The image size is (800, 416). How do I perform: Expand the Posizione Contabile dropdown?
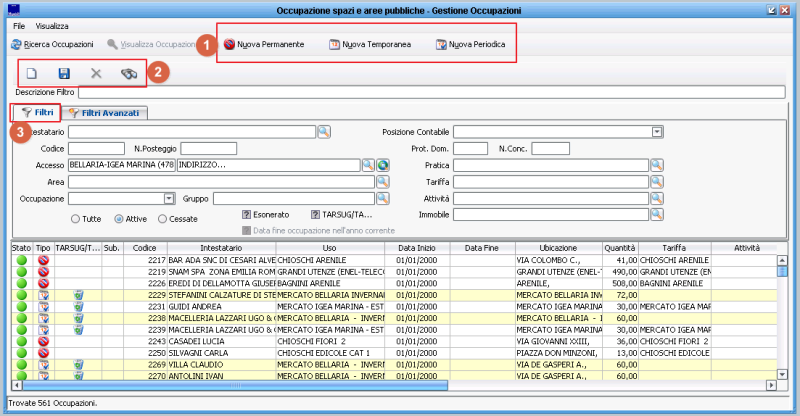click(657, 131)
